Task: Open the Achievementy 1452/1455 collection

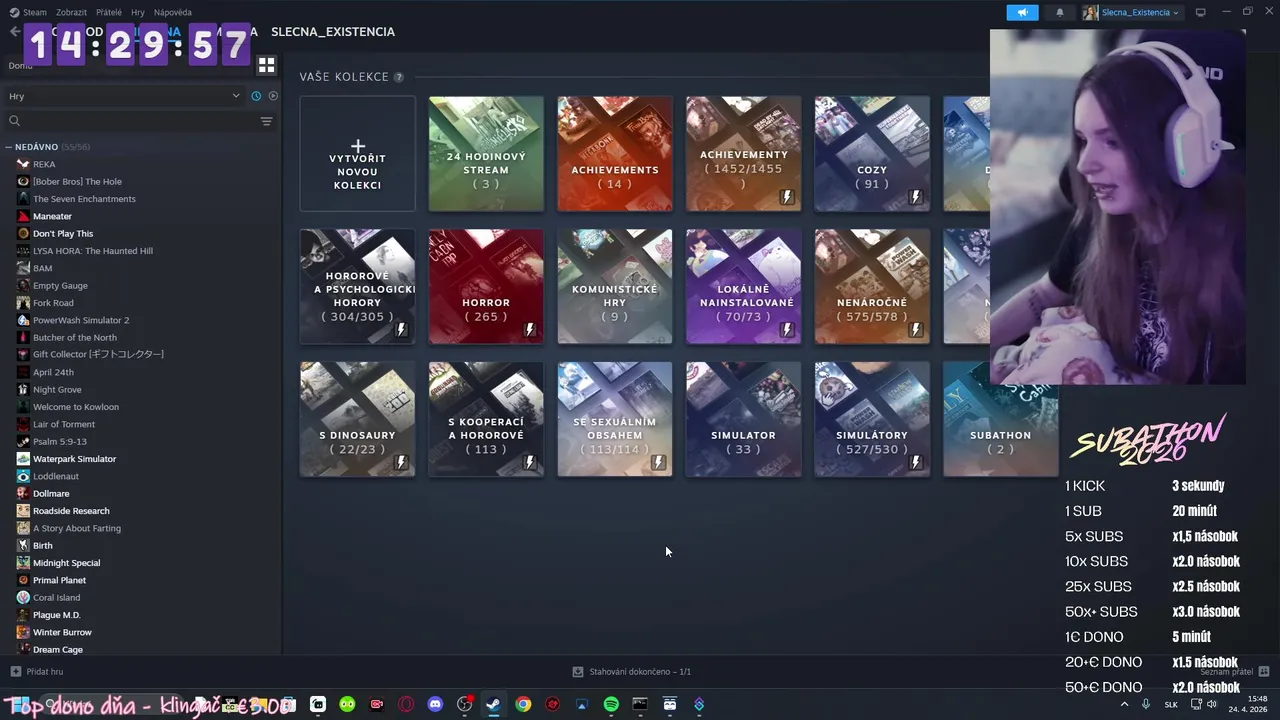Action: pyautogui.click(x=743, y=154)
